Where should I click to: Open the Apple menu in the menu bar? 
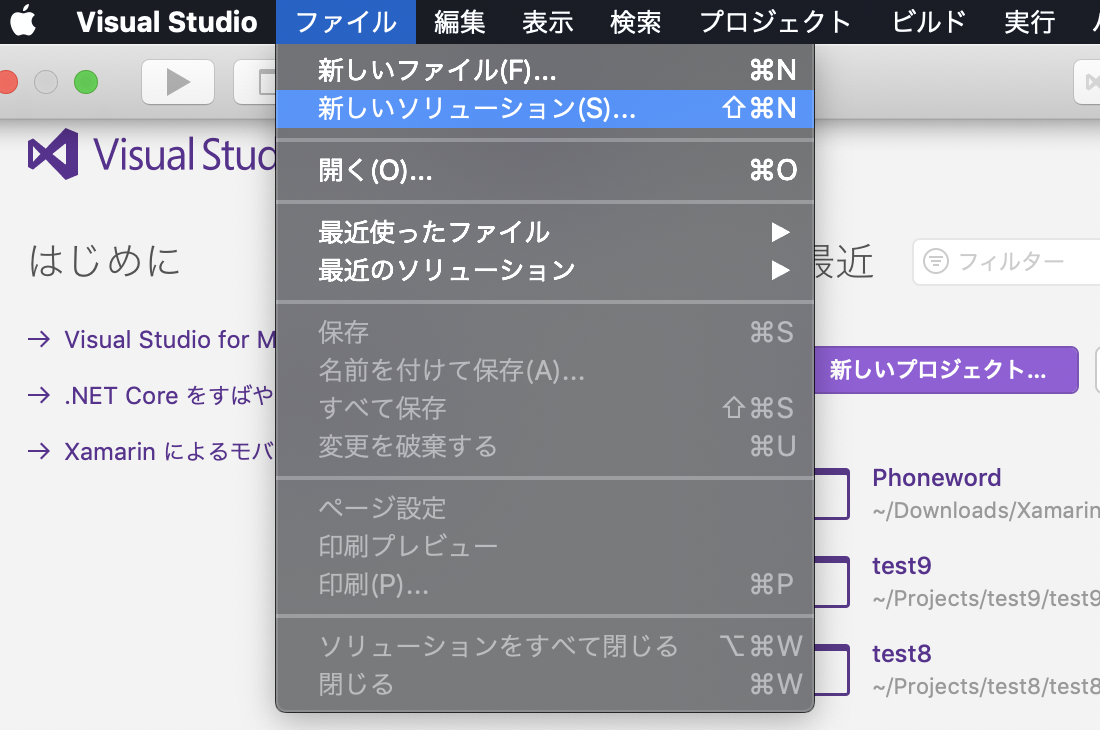[24, 20]
